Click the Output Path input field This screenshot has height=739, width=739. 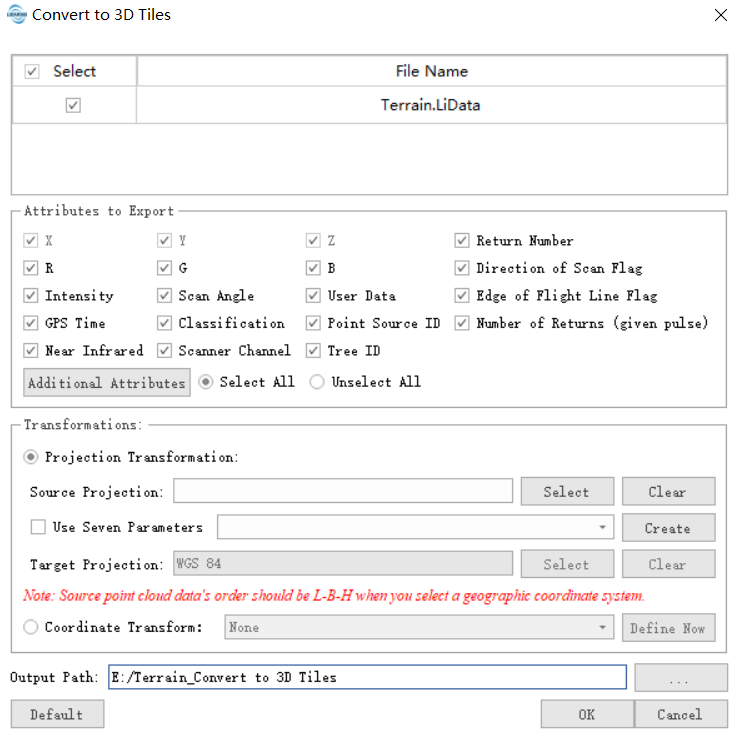click(366, 678)
